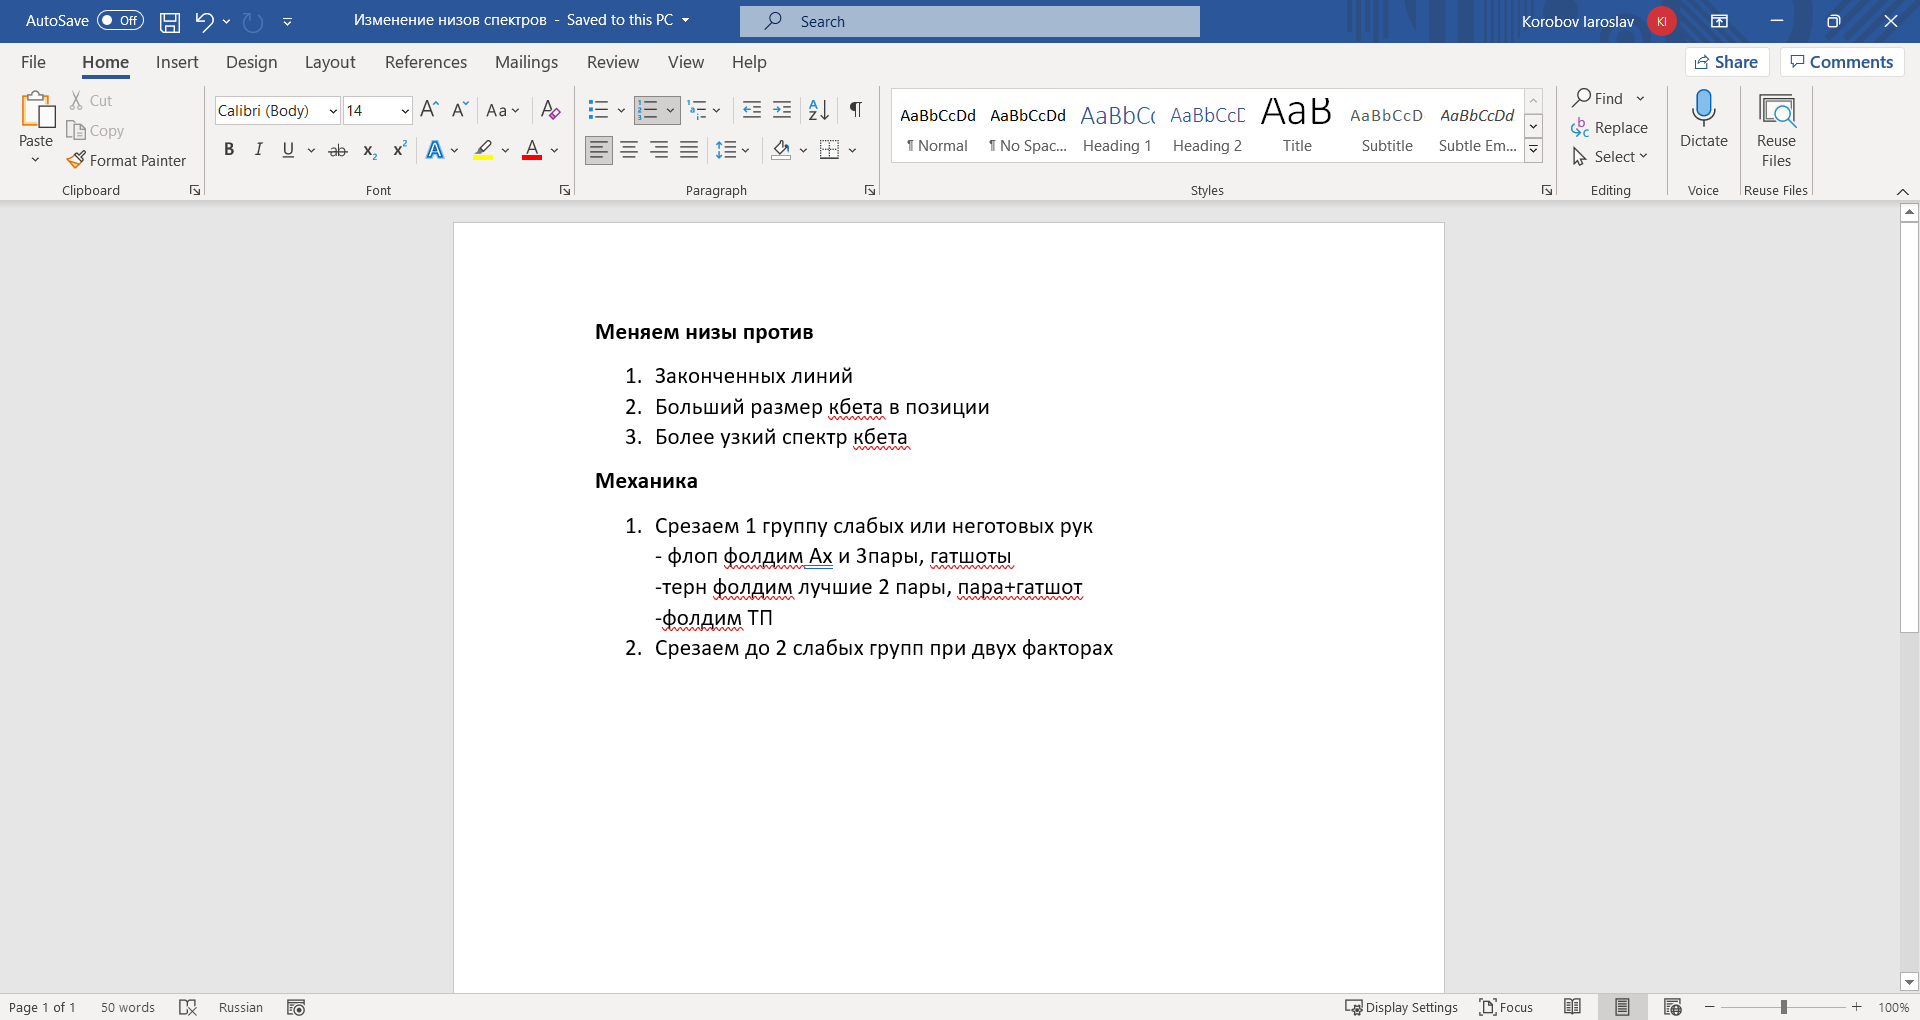Justify the paragraph text

coord(689,150)
